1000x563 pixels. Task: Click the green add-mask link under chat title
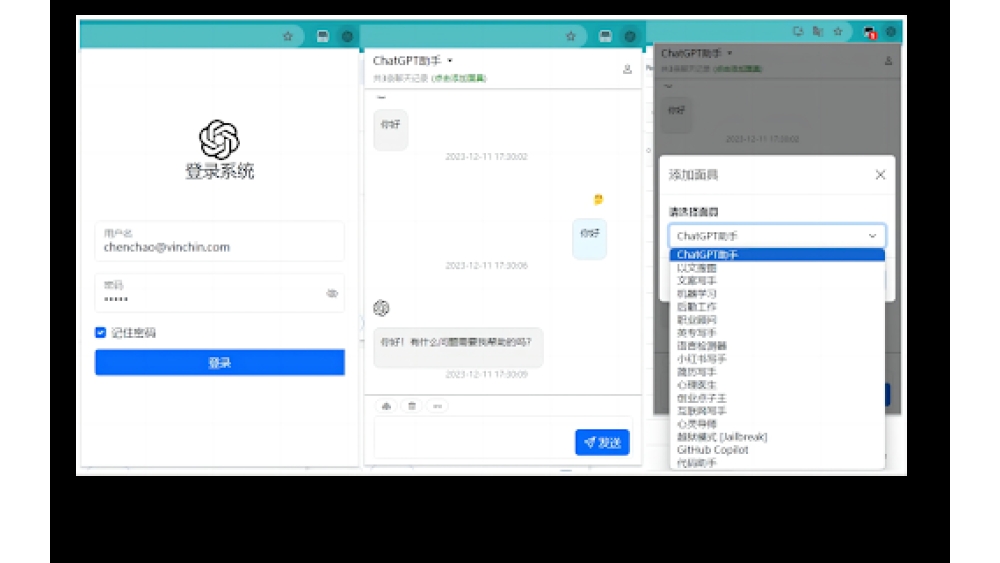(459, 78)
